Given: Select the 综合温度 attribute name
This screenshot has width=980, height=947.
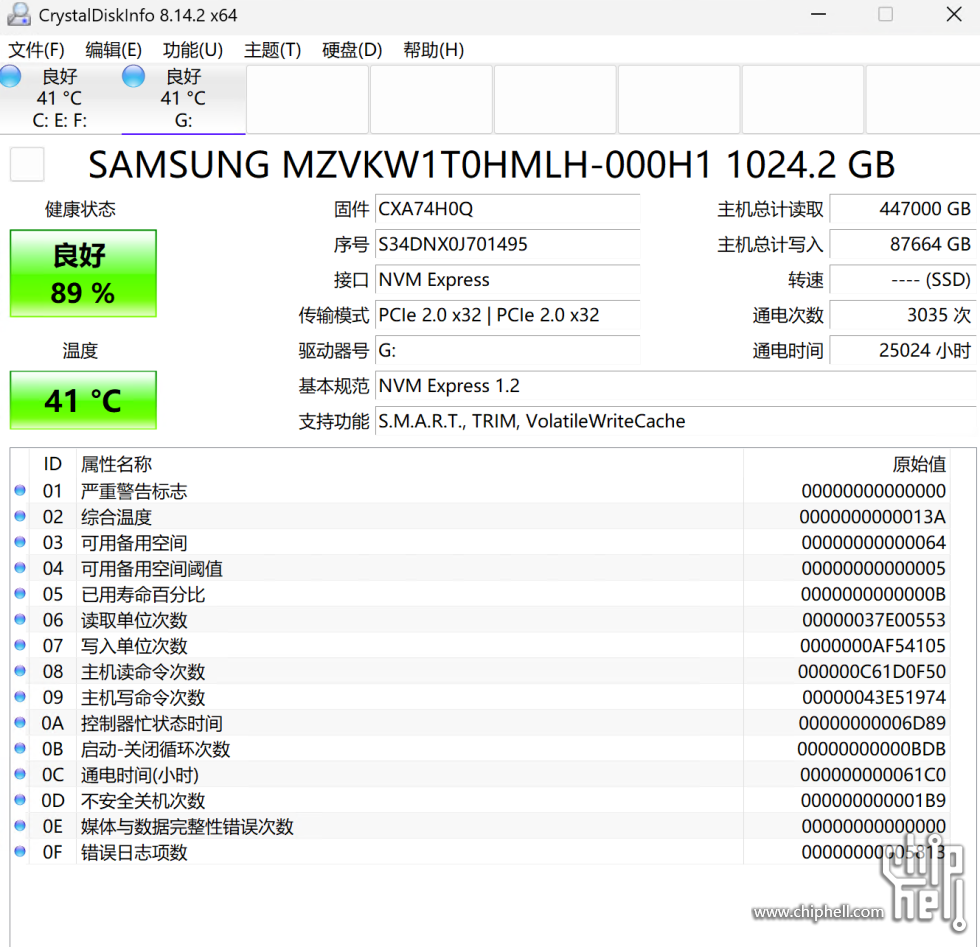Looking at the screenshot, I should [x=116, y=517].
